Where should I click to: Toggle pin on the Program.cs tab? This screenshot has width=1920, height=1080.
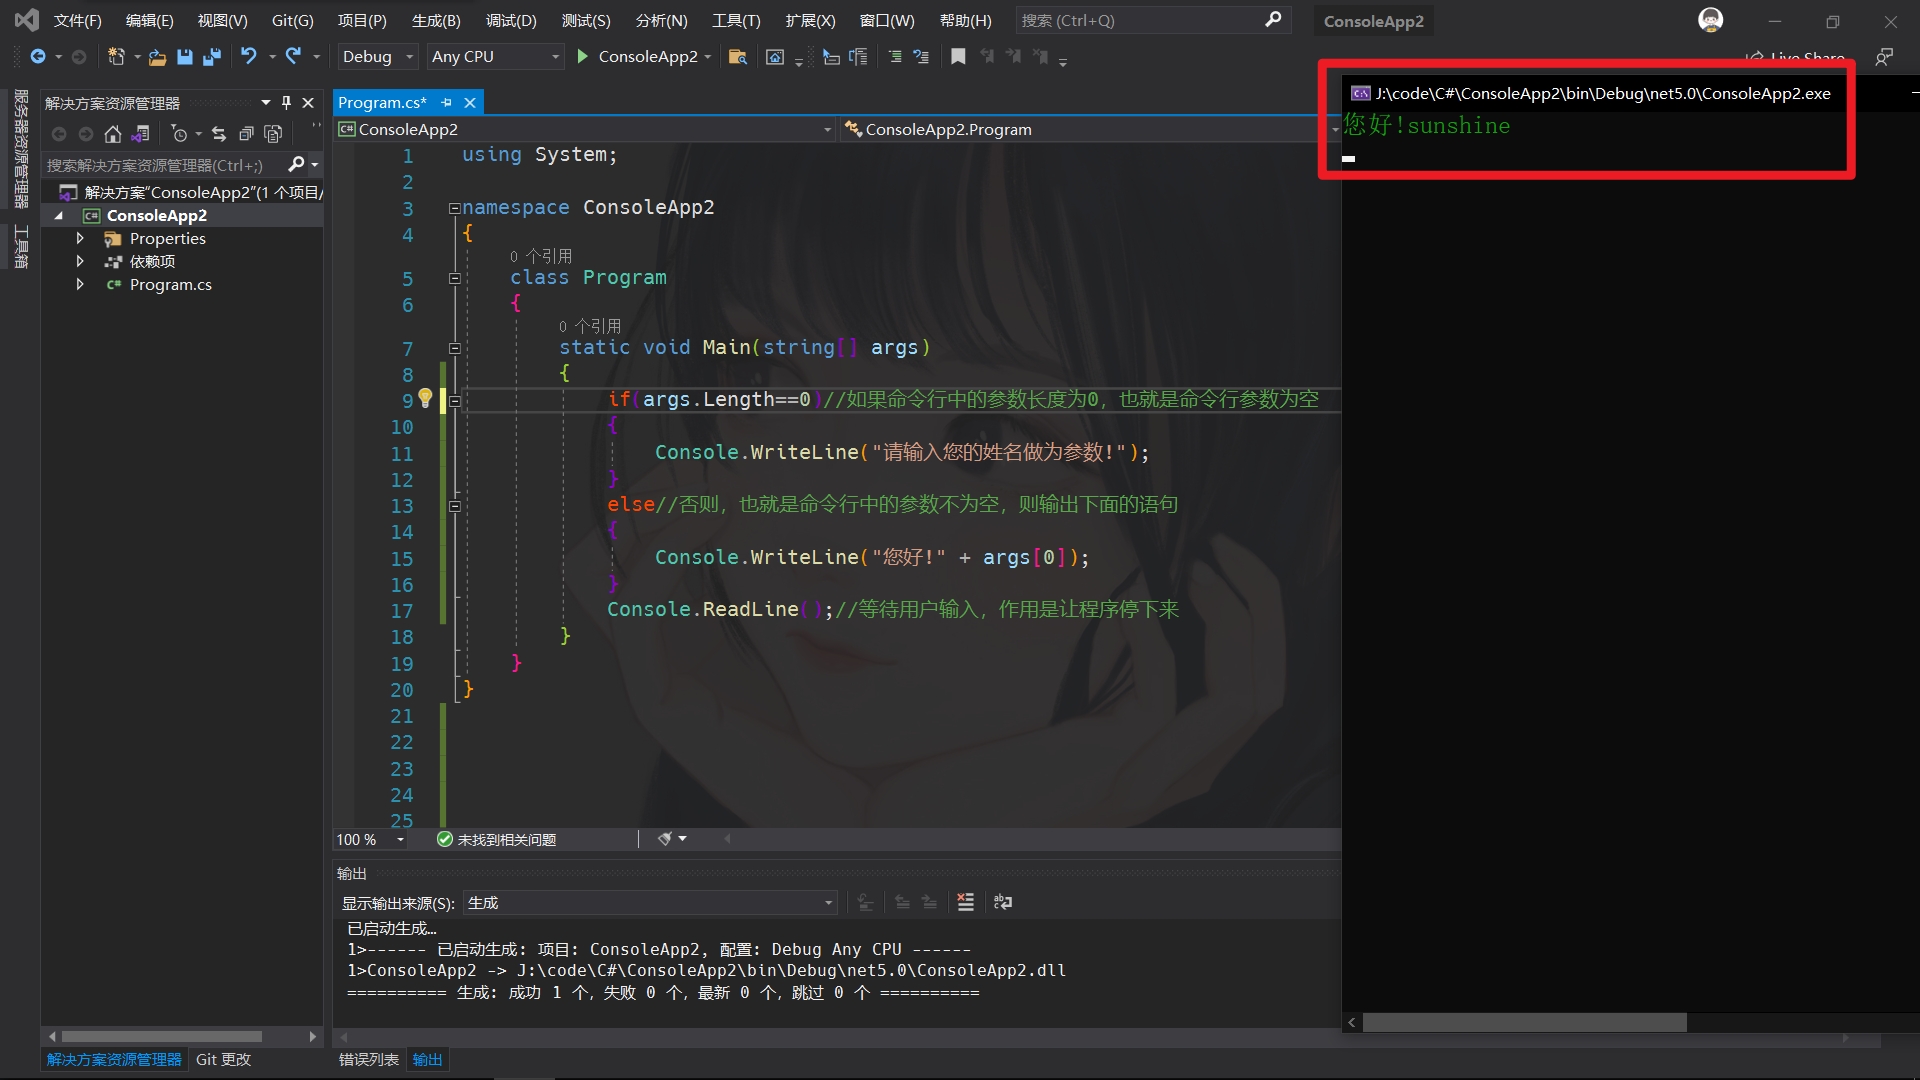click(x=447, y=103)
